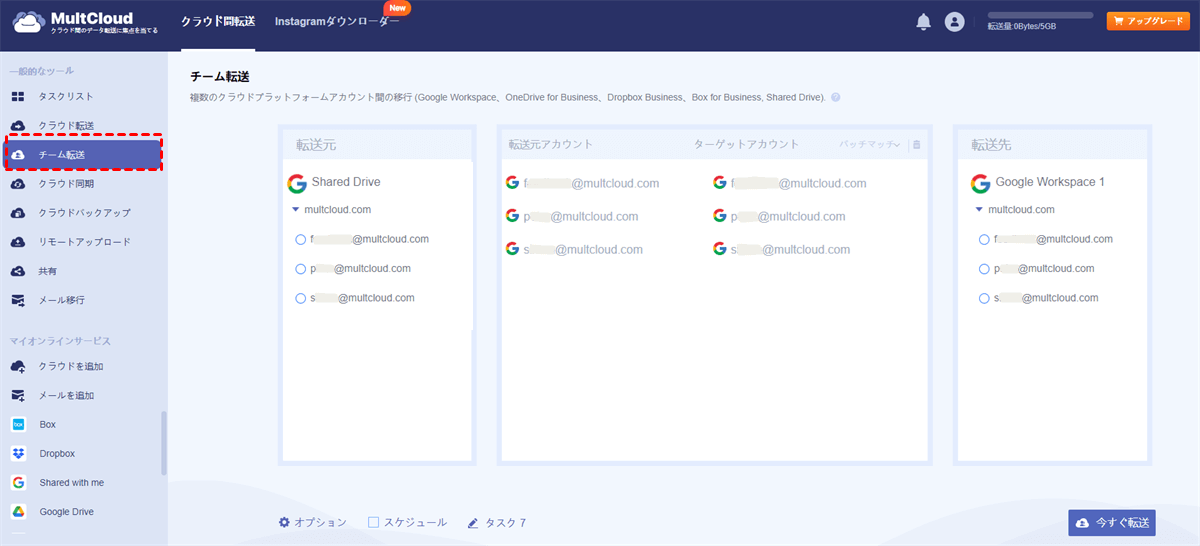
Task: Open Shared with me in sidebar
Action: coord(72,483)
